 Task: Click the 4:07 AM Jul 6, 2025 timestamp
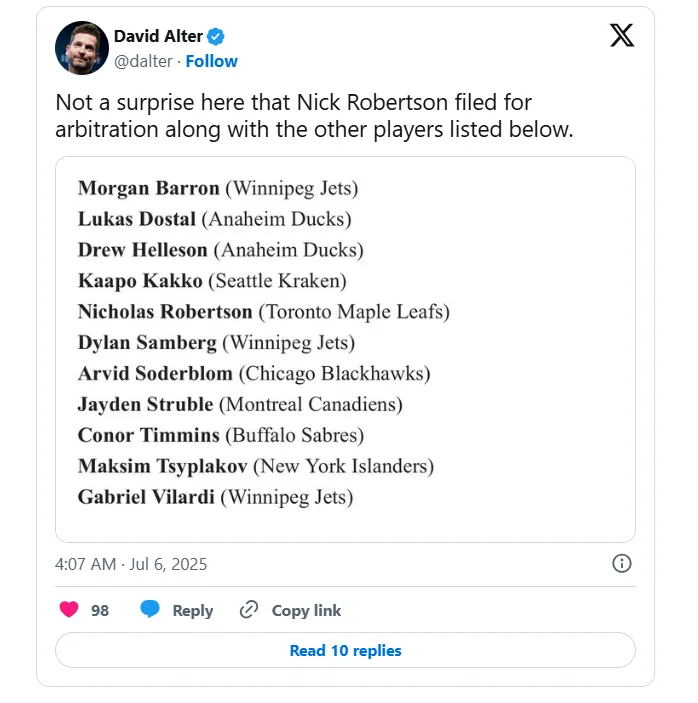tap(131, 564)
